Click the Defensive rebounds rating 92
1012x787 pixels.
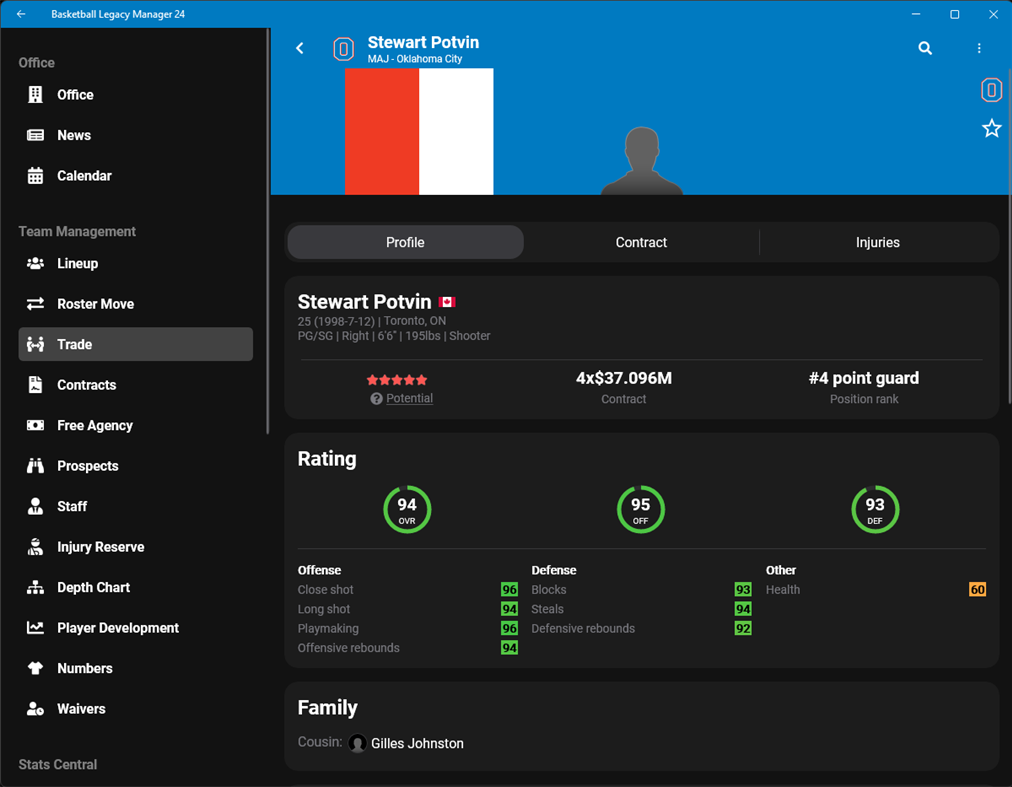(743, 628)
